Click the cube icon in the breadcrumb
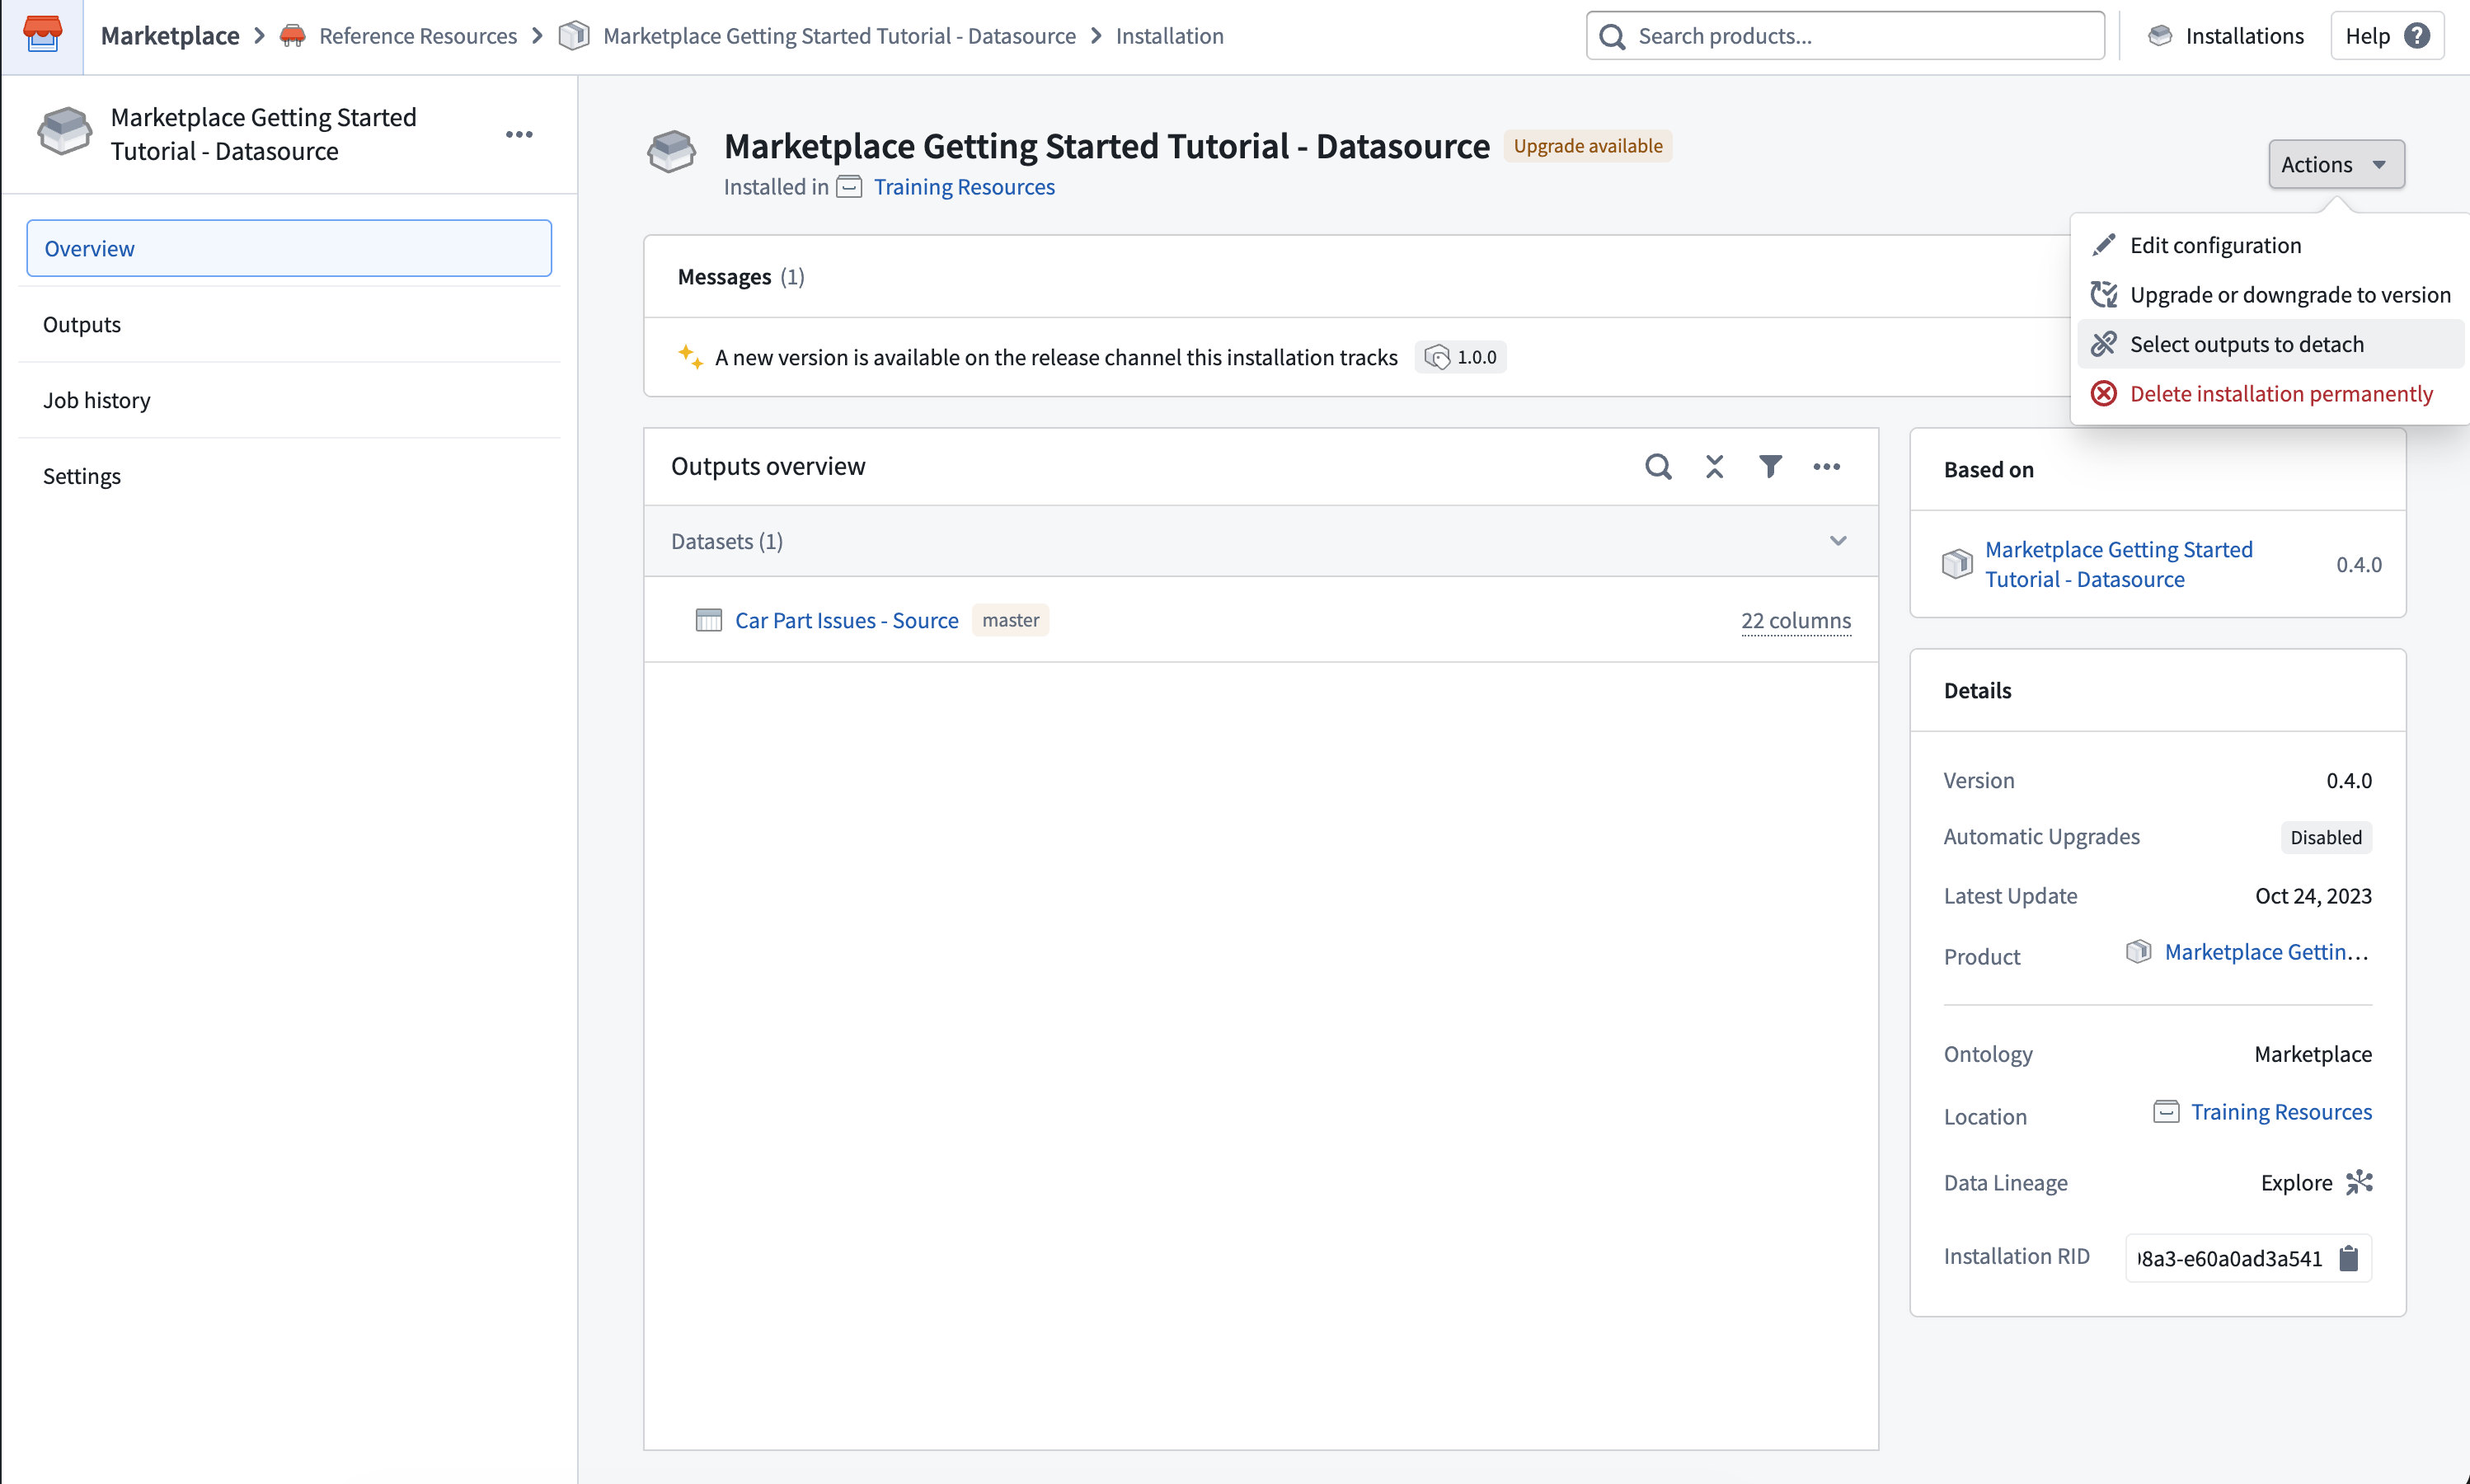2470x1484 pixels. (x=574, y=36)
